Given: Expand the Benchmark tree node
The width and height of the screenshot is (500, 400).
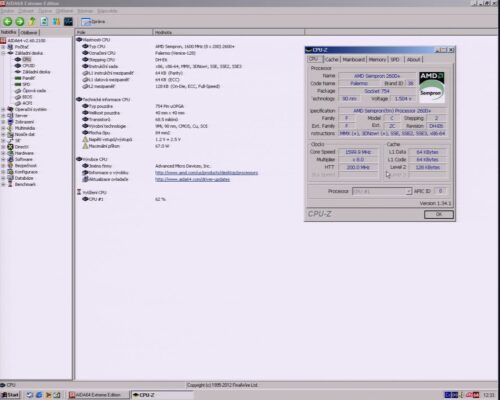Looking at the screenshot, I should [x=3, y=184].
